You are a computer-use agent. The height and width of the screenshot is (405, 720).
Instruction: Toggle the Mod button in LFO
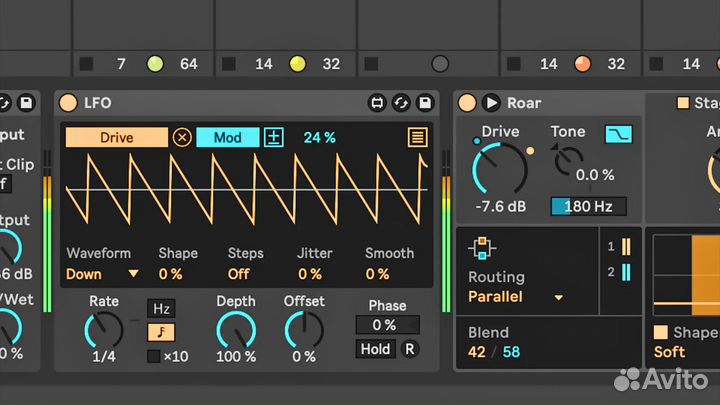pos(227,137)
